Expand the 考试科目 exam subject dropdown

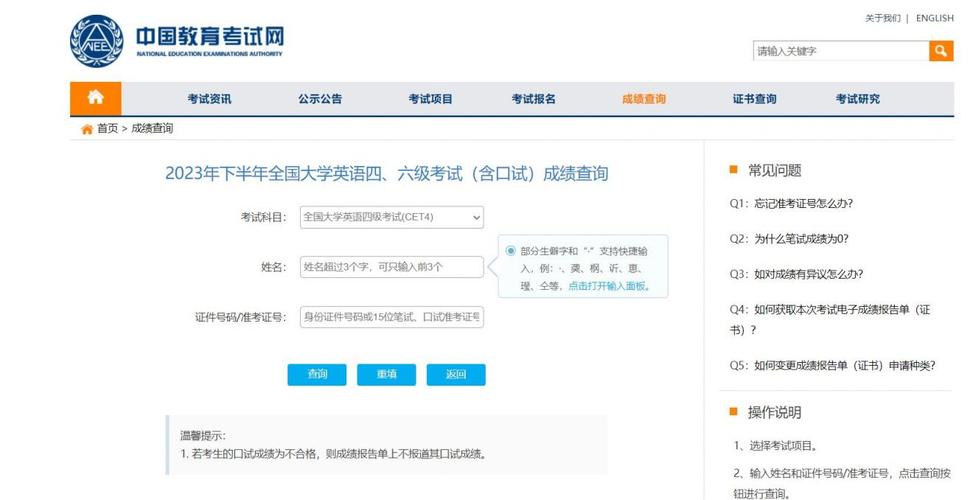tap(391, 217)
